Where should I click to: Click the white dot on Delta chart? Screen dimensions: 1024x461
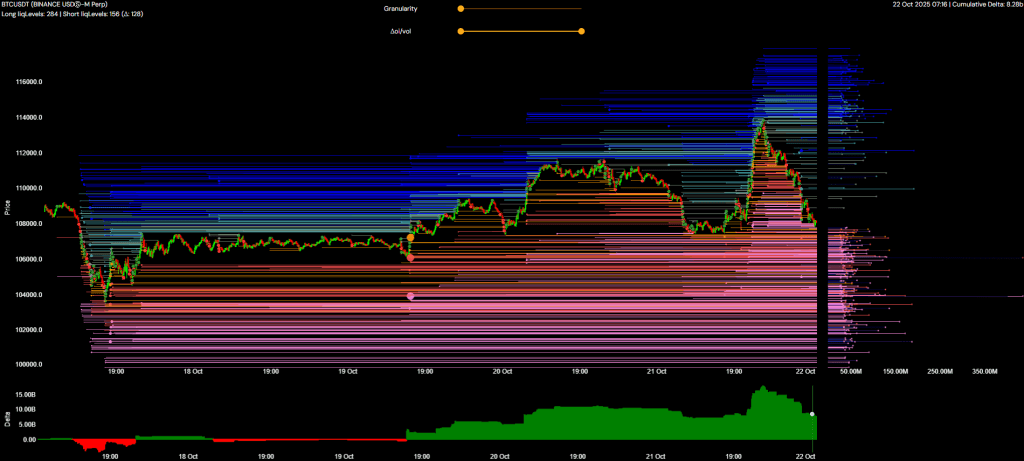pyautogui.click(x=813, y=414)
